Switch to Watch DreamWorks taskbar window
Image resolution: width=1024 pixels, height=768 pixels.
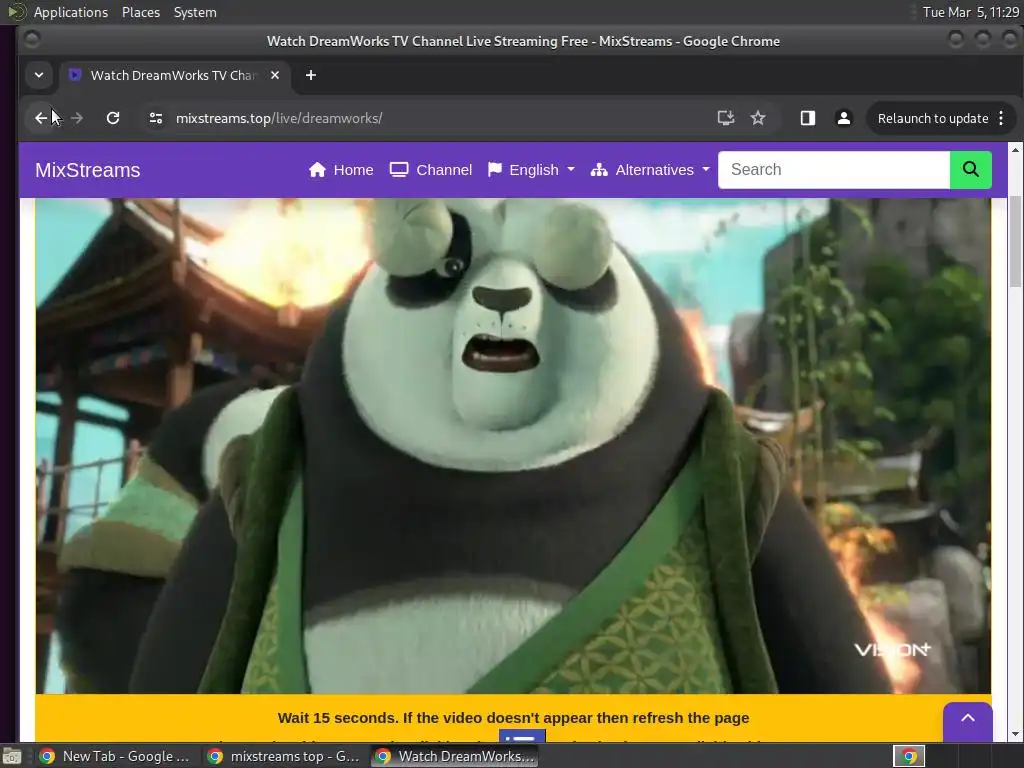pos(455,756)
